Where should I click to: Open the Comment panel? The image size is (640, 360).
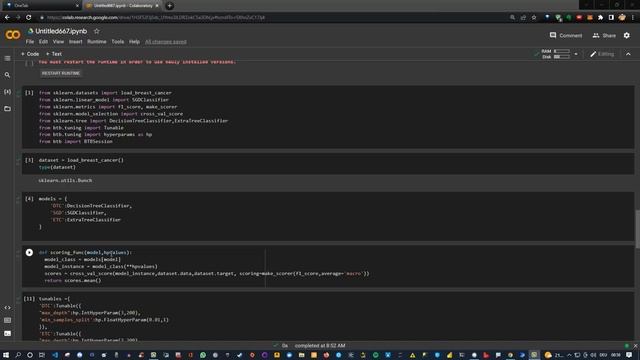pyautogui.click(x=566, y=36)
